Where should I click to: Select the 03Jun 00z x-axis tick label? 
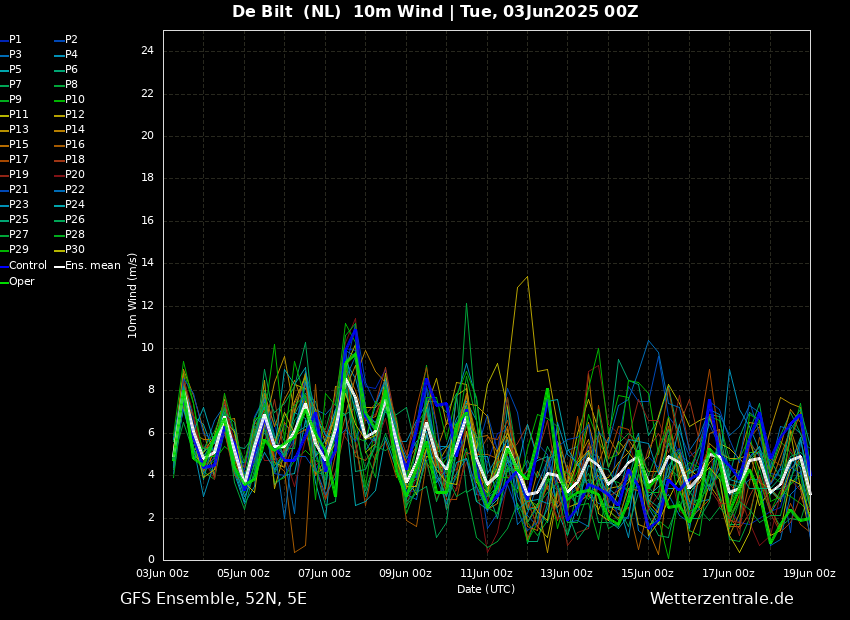(163, 574)
